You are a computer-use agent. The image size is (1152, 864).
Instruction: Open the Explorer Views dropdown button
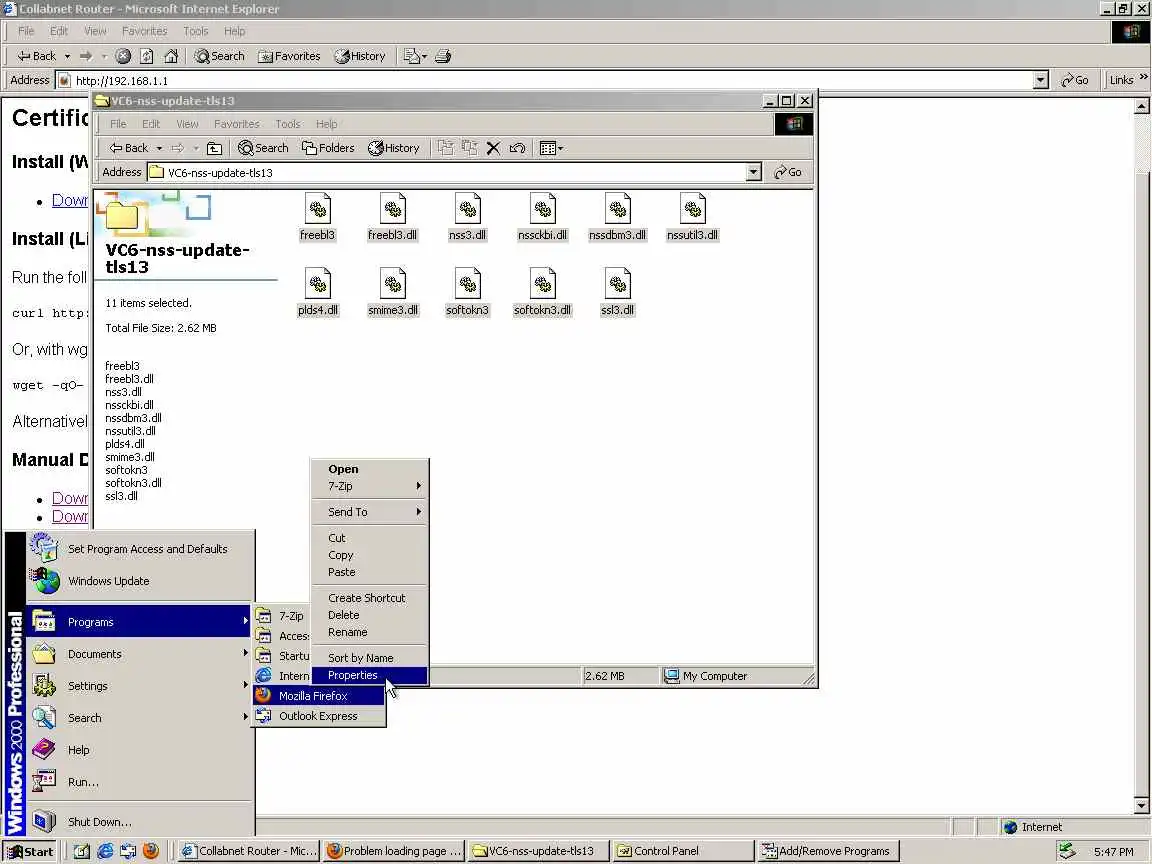coord(552,148)
